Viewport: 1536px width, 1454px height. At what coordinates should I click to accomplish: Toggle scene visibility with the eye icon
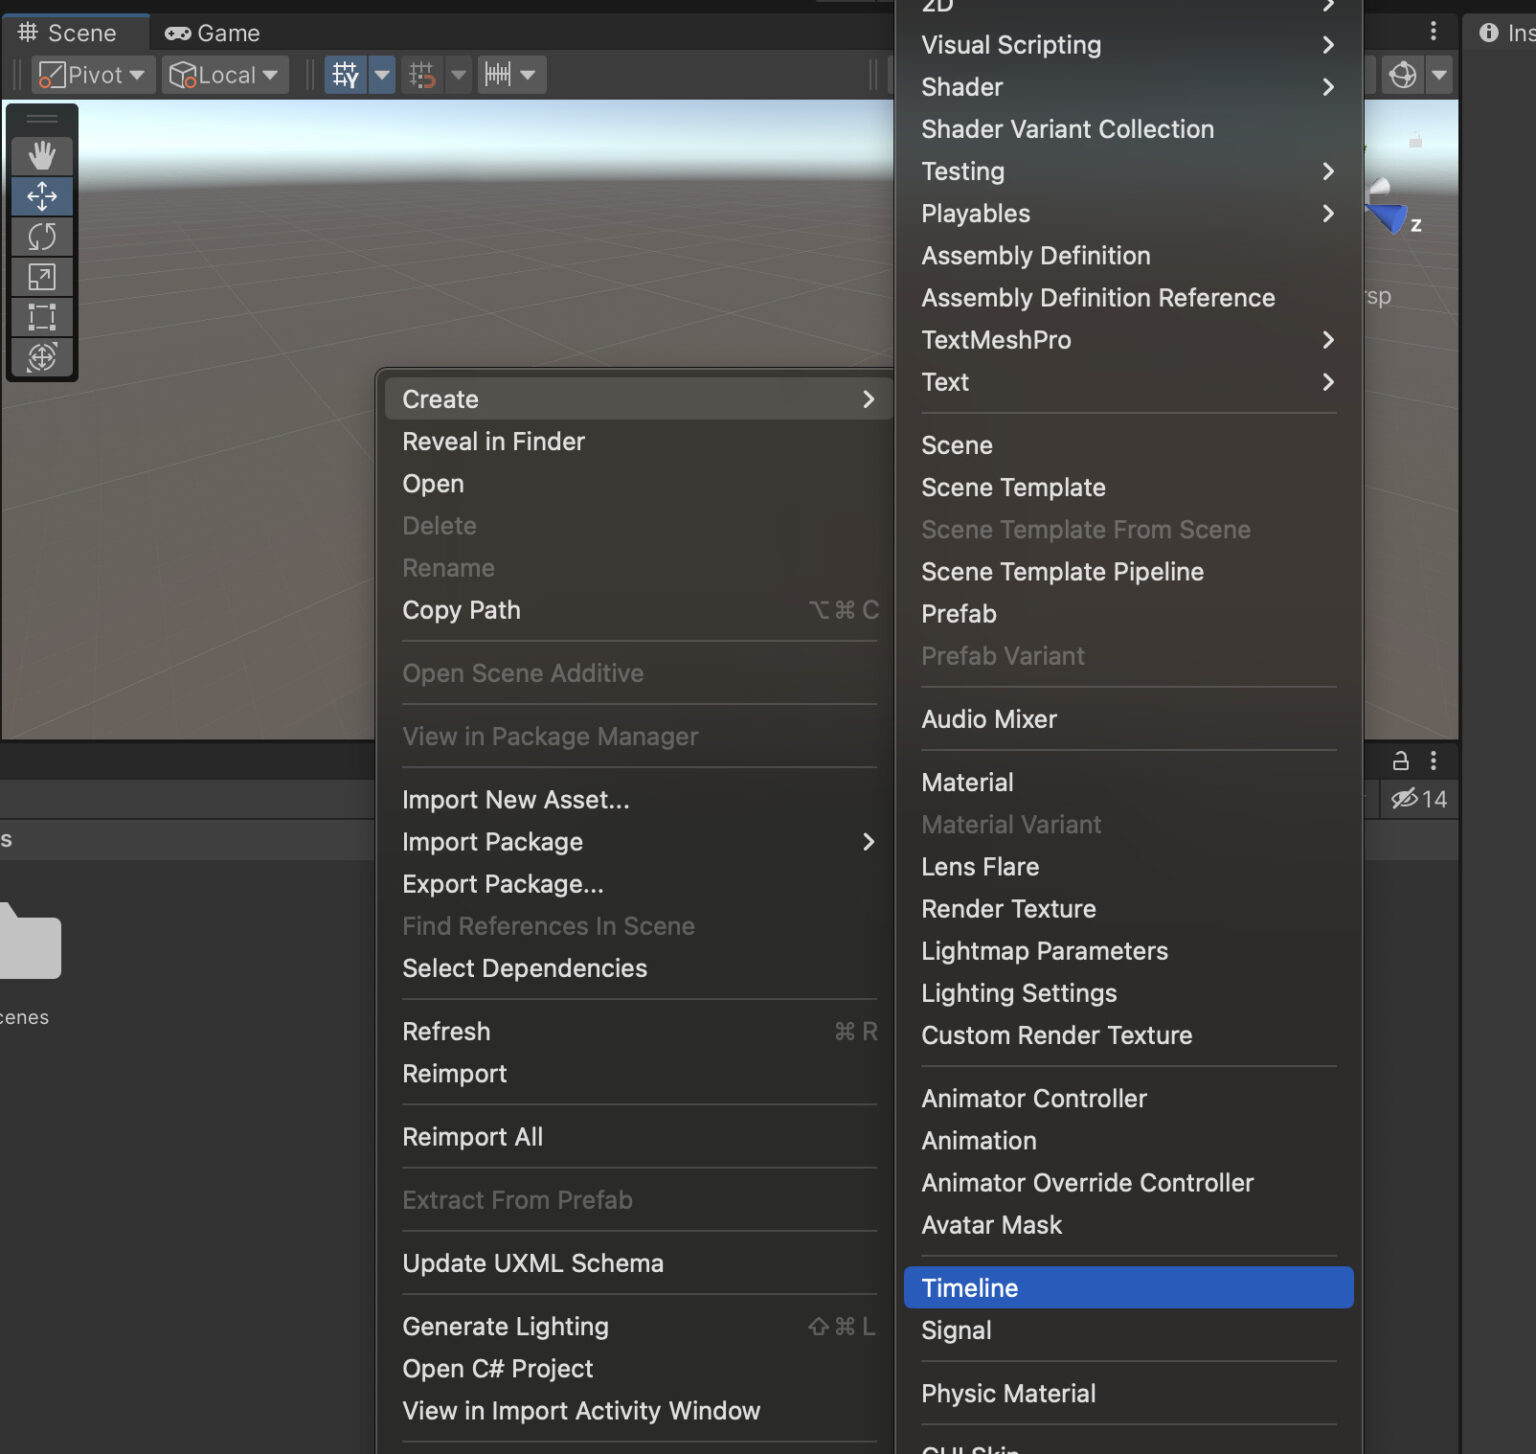[1405, 799]
